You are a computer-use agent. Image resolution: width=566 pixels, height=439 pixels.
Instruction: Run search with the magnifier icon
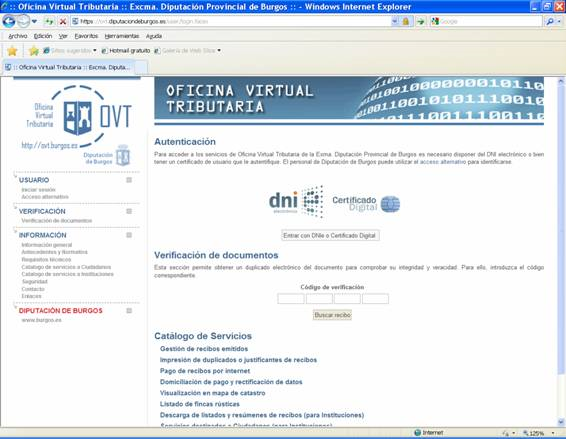tap(550, 22)
